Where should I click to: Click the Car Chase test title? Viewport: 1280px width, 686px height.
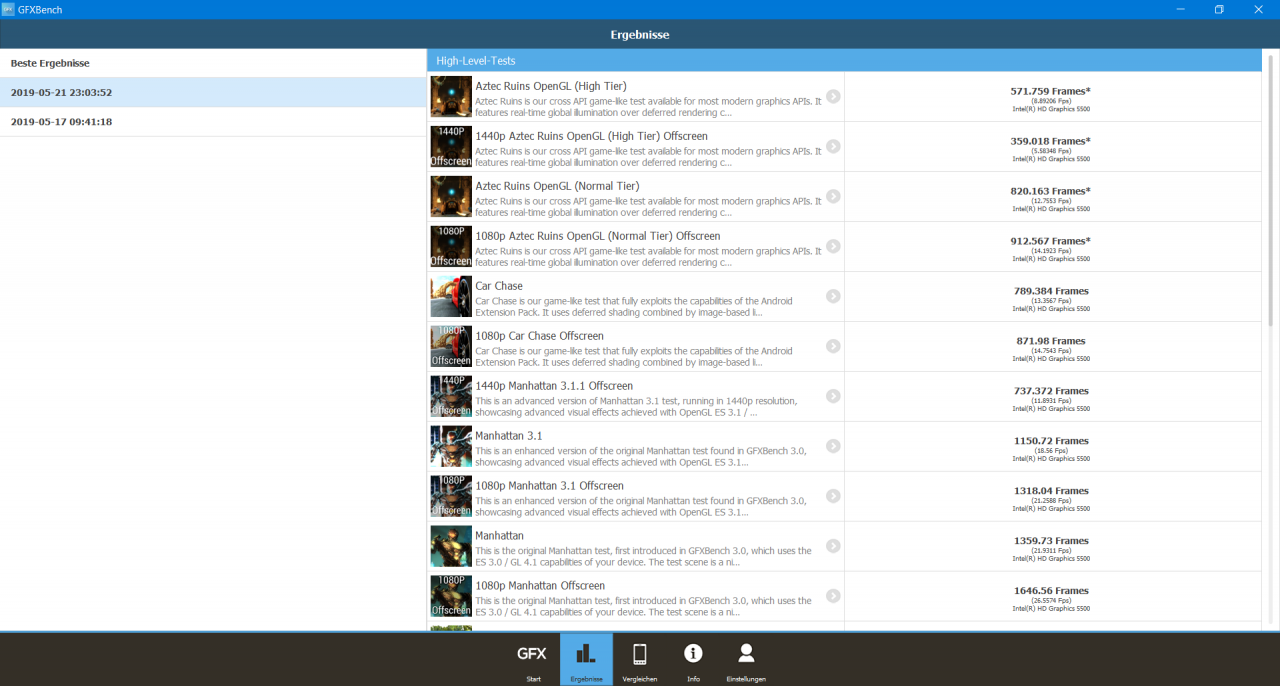499,286
